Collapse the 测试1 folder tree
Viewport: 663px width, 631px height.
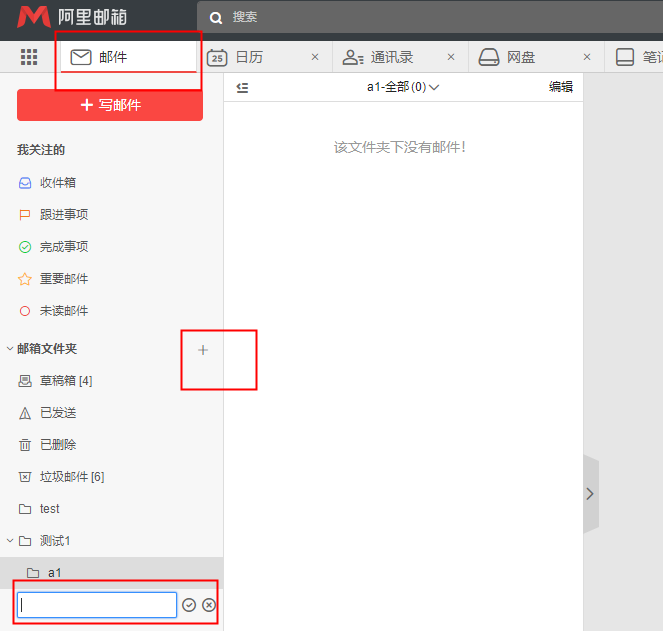coord(10,541)
